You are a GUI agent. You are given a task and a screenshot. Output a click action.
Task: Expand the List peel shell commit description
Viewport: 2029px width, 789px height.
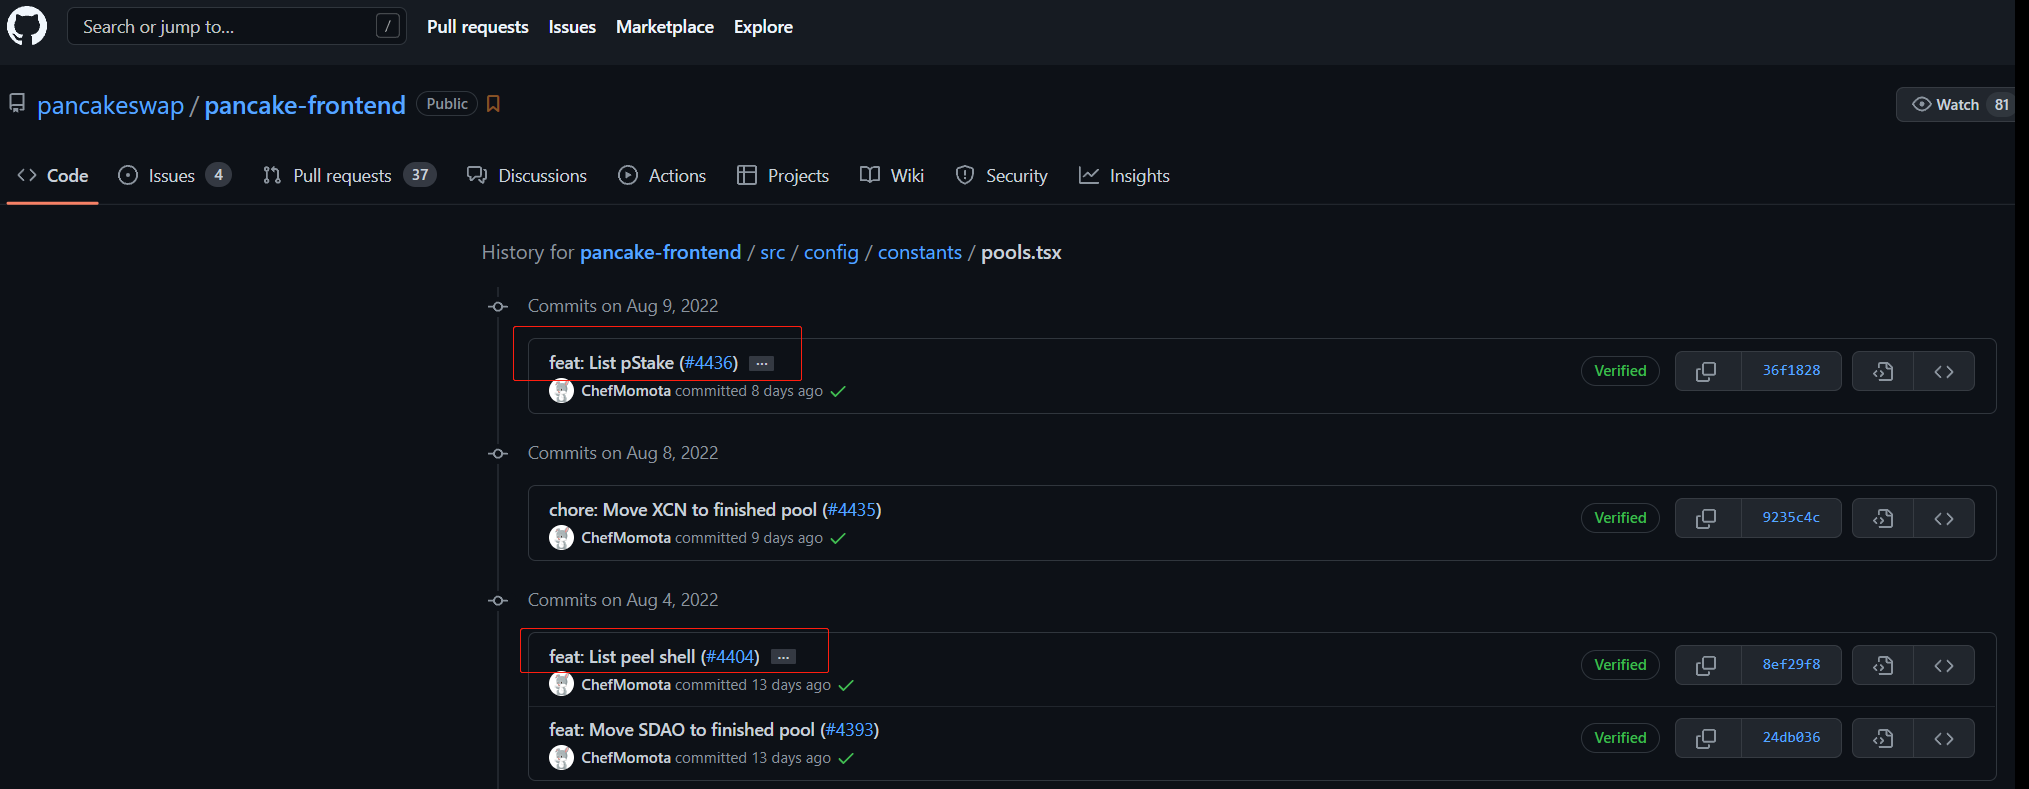[x=784, y=658]
